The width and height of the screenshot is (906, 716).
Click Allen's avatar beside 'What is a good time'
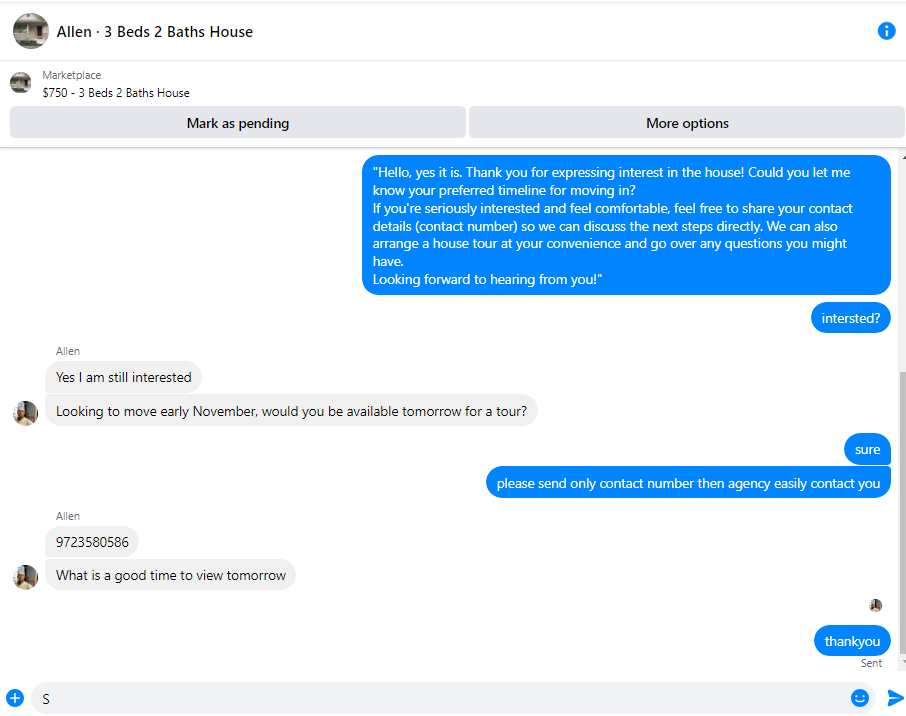(x=25, y=577)
